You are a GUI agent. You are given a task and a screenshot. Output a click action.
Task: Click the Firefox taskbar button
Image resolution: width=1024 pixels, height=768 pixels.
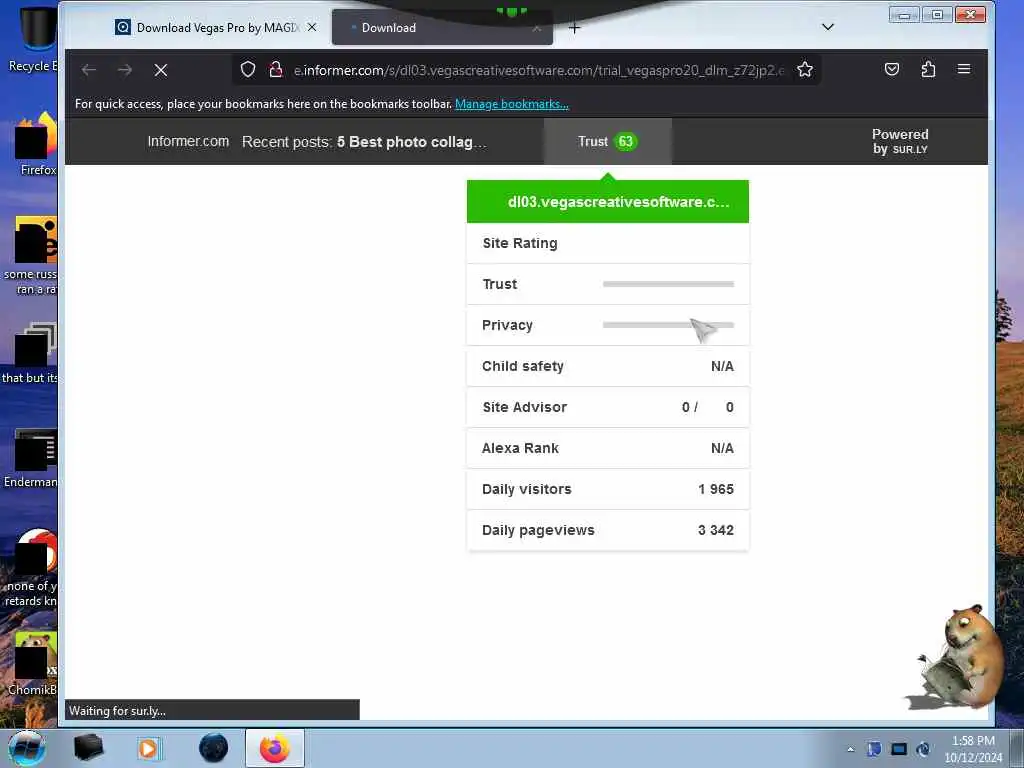click(x=274, y=748)
